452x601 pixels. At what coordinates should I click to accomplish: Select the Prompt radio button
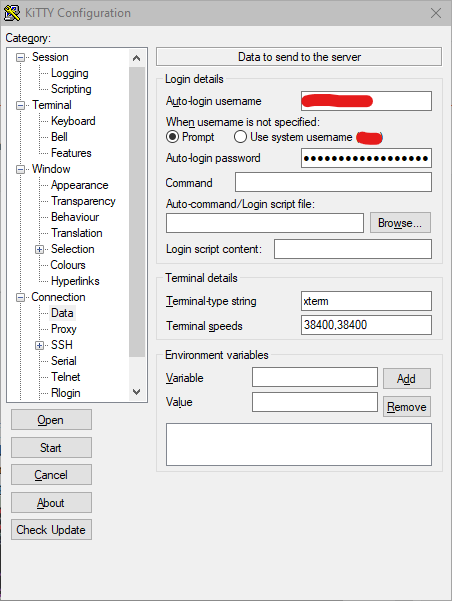coord(173,137)
